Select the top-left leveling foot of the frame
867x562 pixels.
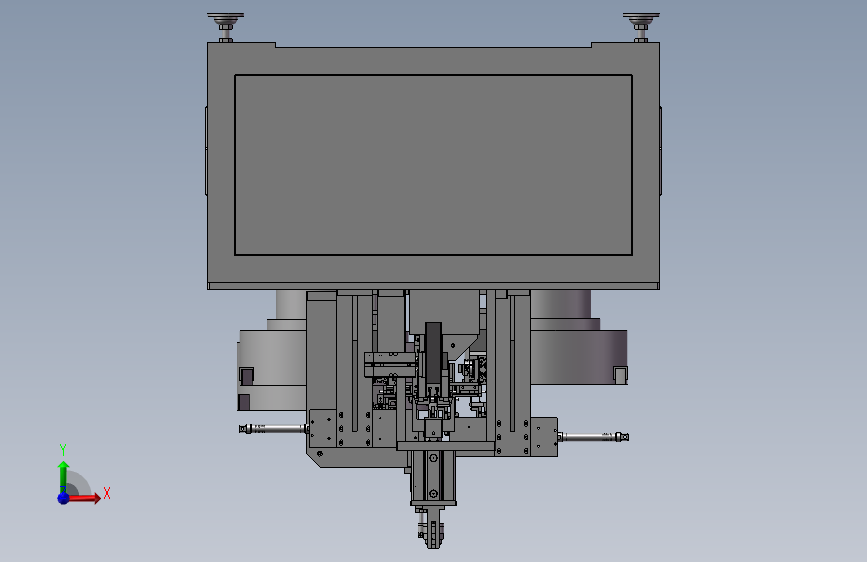225,27
